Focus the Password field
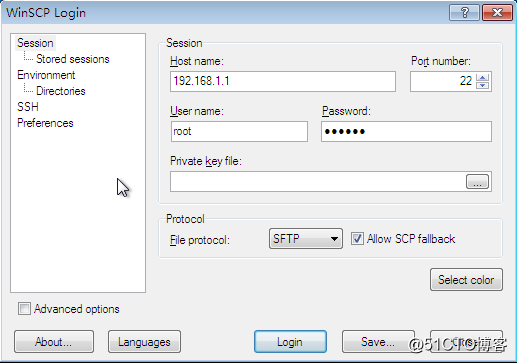This screenshot has width=517, height=363. 406,131
